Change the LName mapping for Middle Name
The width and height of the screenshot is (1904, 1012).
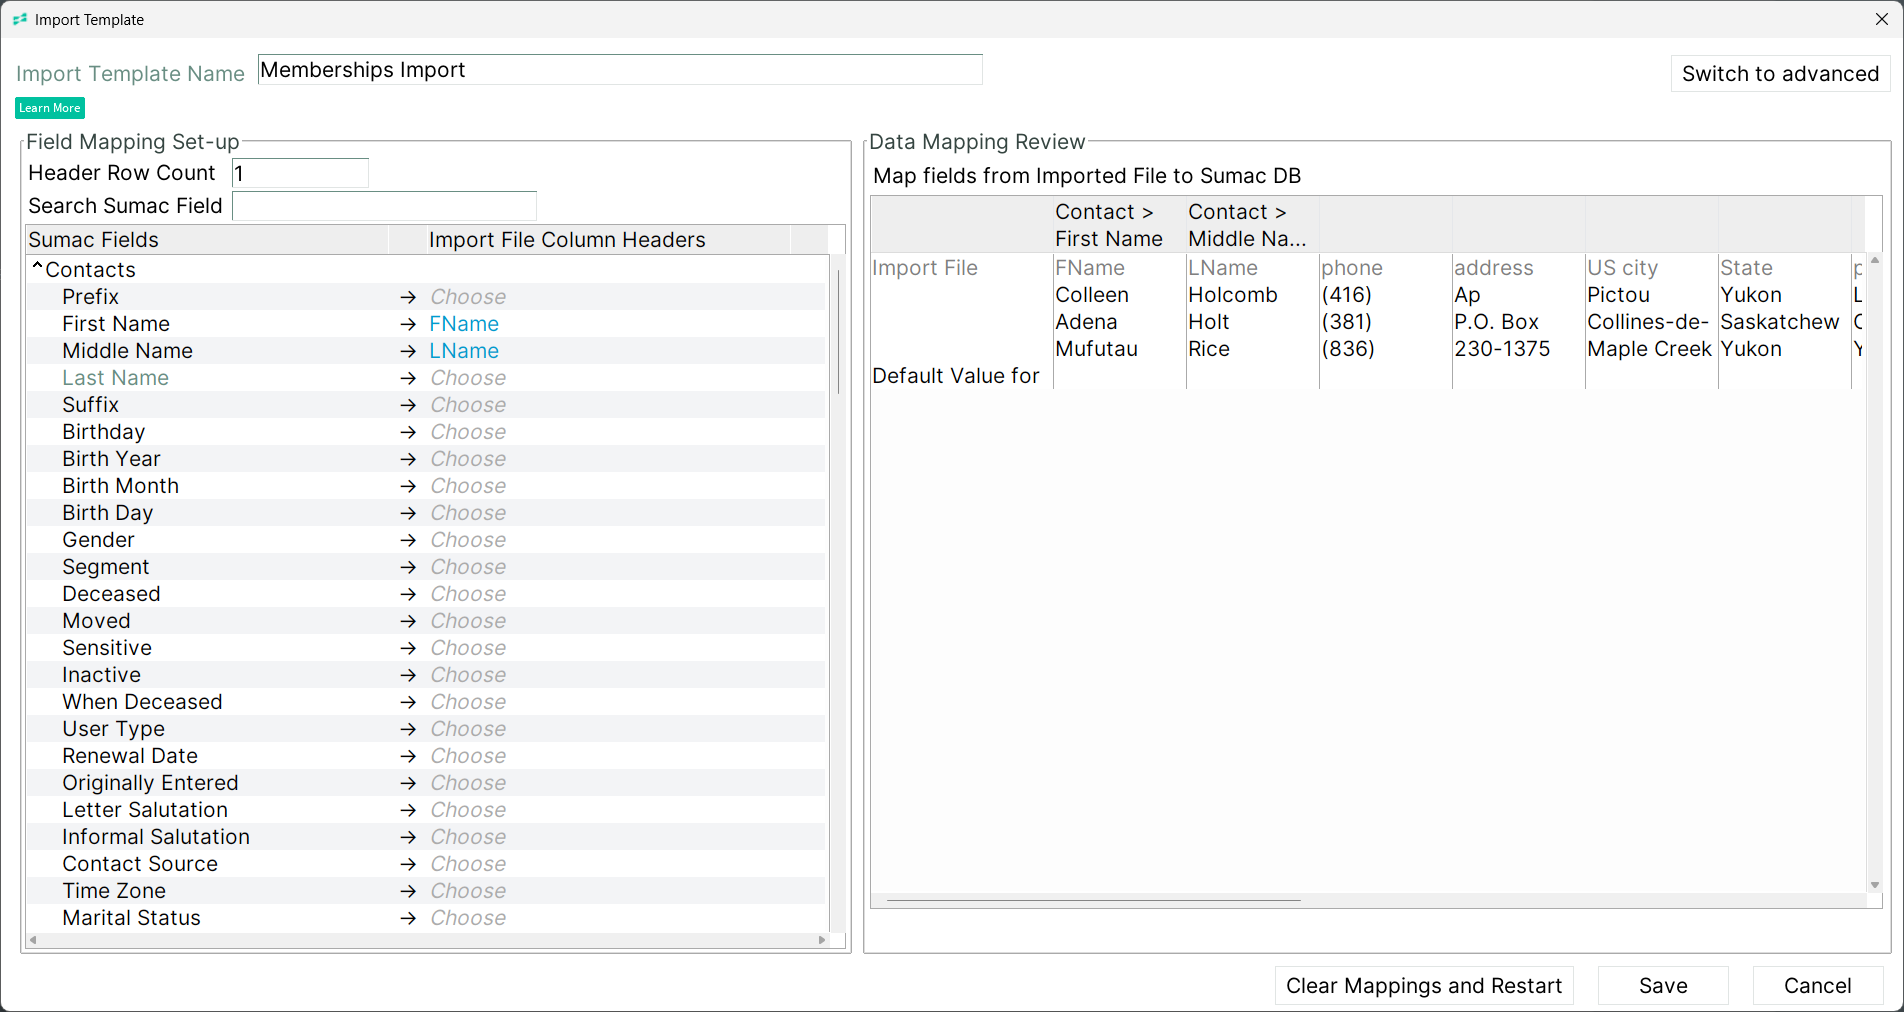(464, 351)
